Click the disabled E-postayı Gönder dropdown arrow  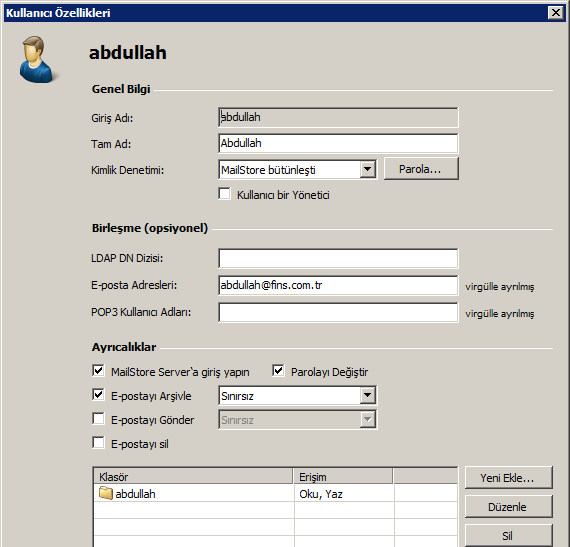[x=368, y=419]
